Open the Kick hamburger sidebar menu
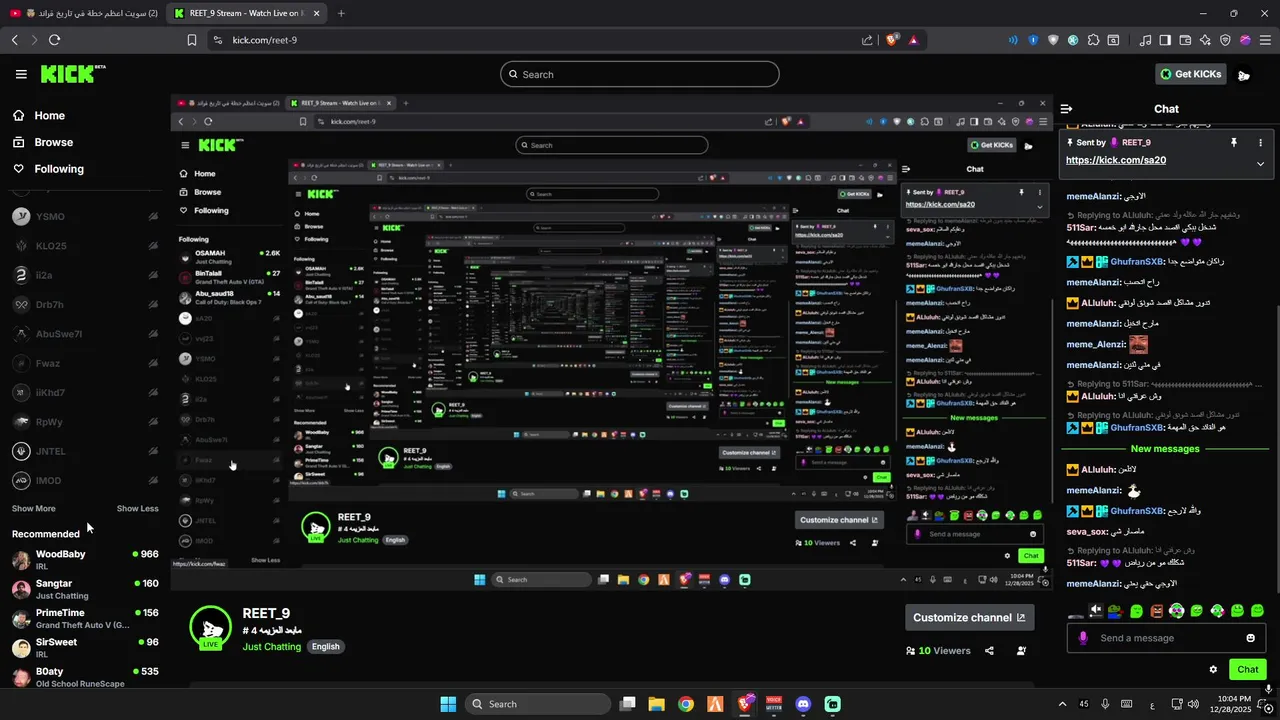Screen dimensions: 1280x720 pyautogui.click(x=21, y=74)
